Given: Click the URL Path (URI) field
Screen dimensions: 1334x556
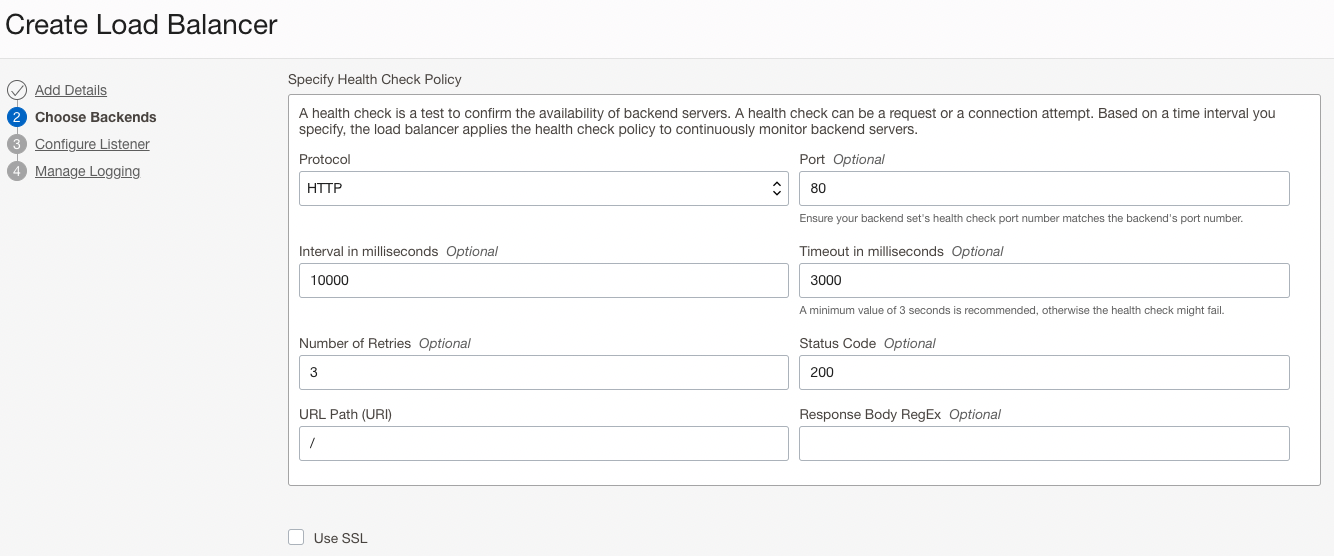Looking at the screenshot, I should (x=543, y=443).
